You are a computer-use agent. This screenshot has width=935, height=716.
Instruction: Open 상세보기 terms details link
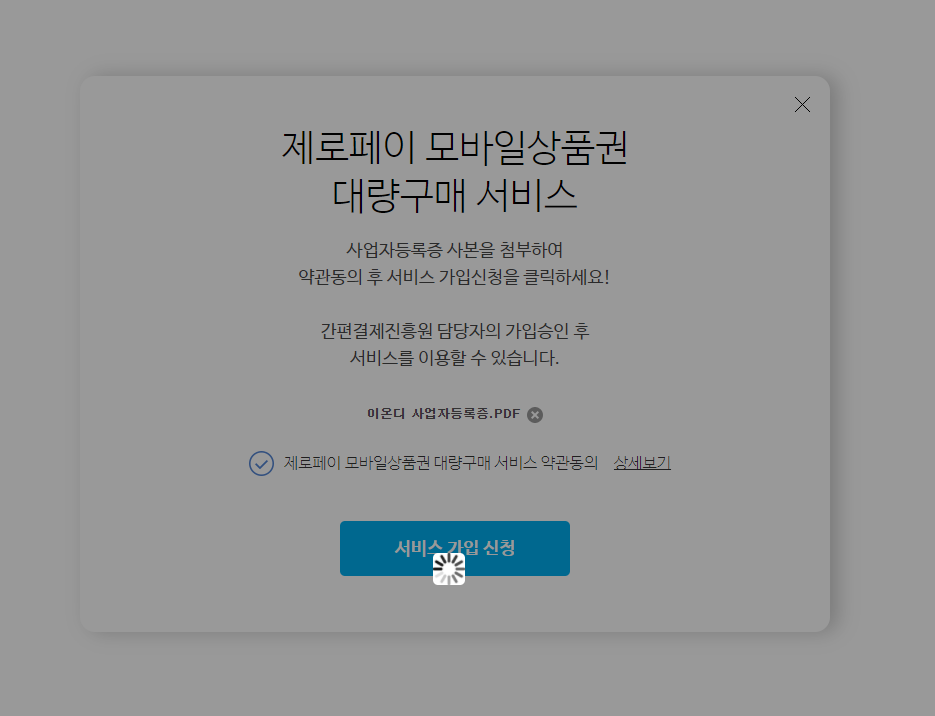pyautogui.click(x=642, y=463)
